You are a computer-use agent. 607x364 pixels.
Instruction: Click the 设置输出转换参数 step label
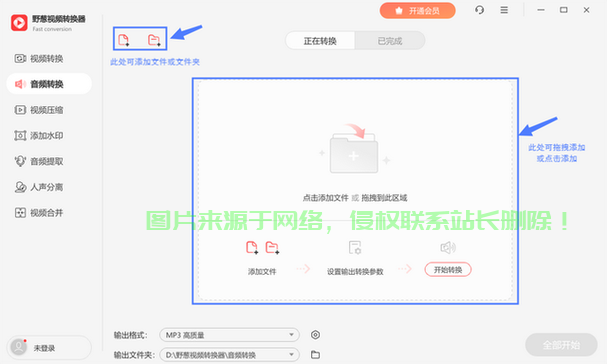point(355,271)
